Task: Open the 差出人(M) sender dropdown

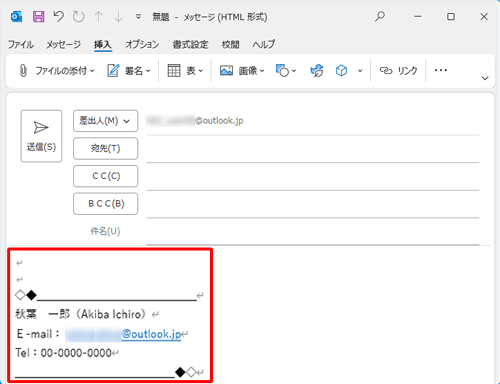Action: [105, 121]
